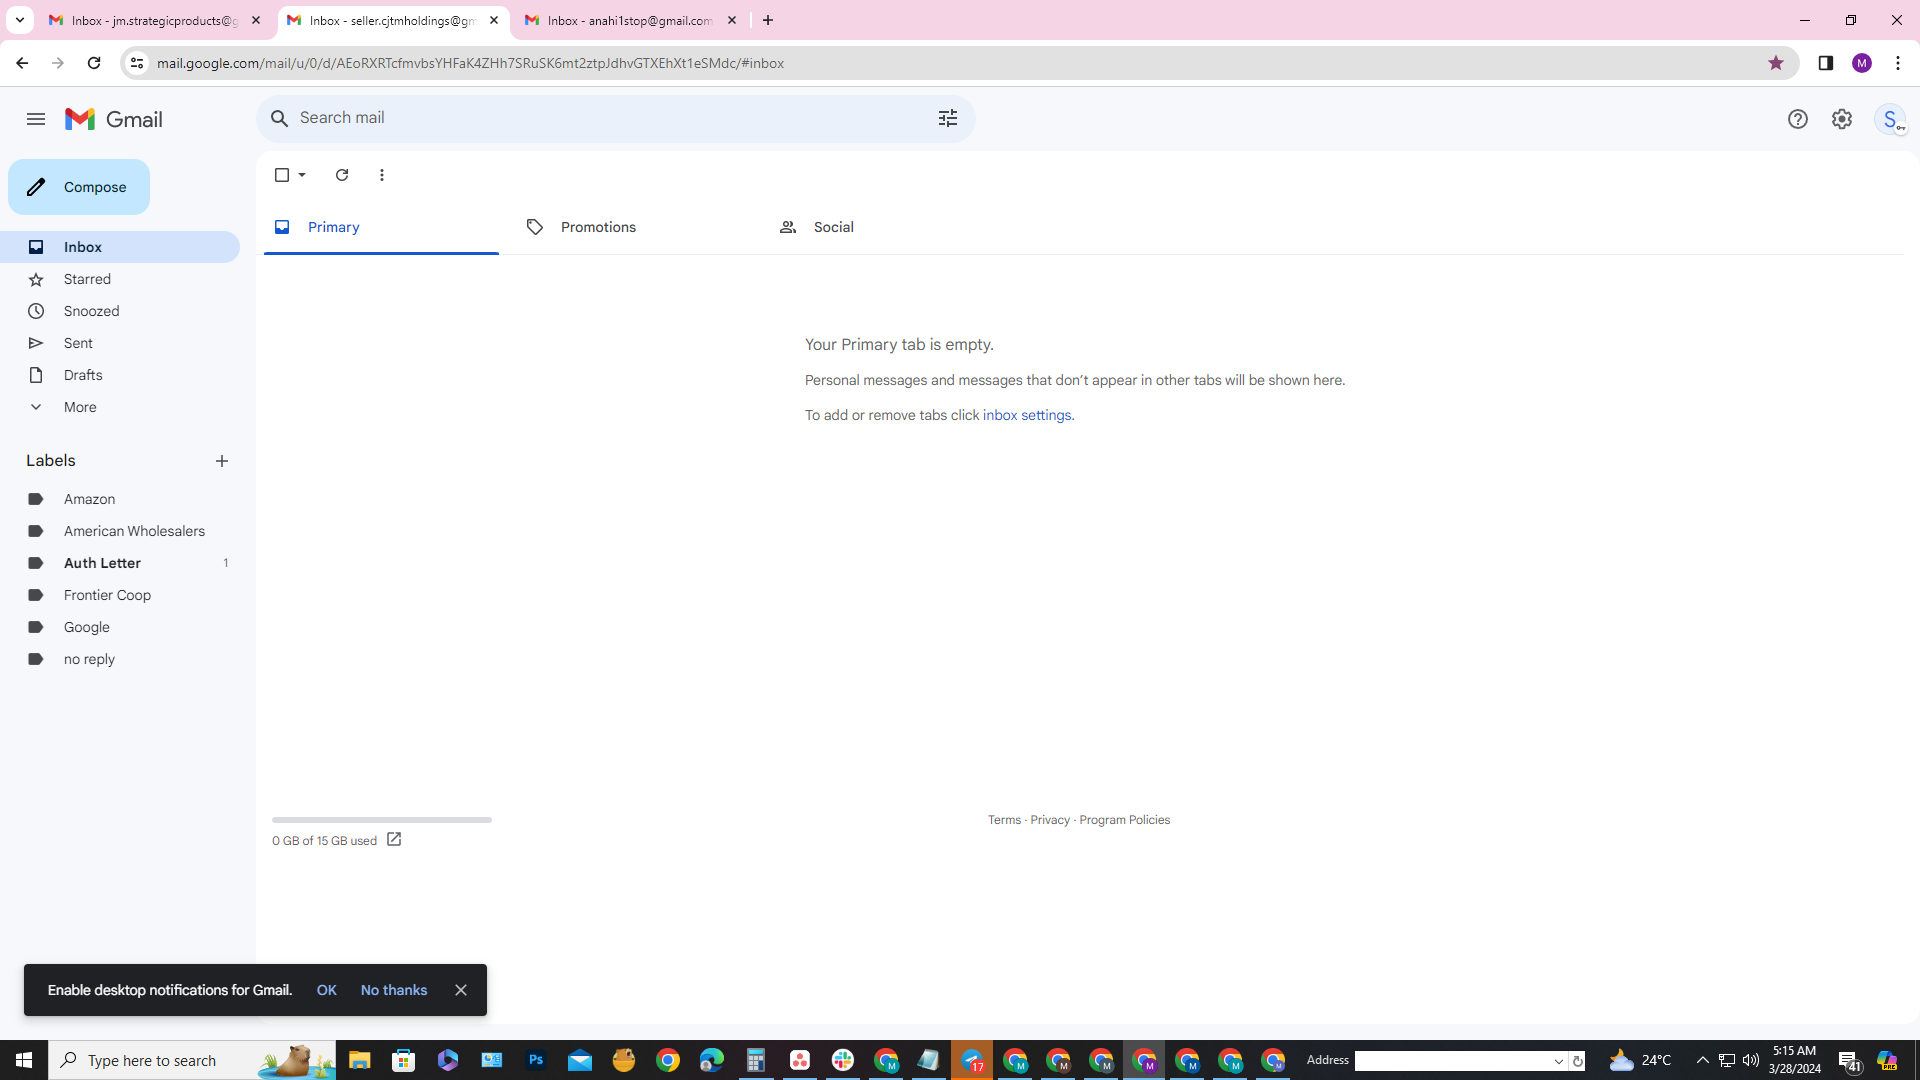
Task: Open the Google account avatar
Action: 1890,119
